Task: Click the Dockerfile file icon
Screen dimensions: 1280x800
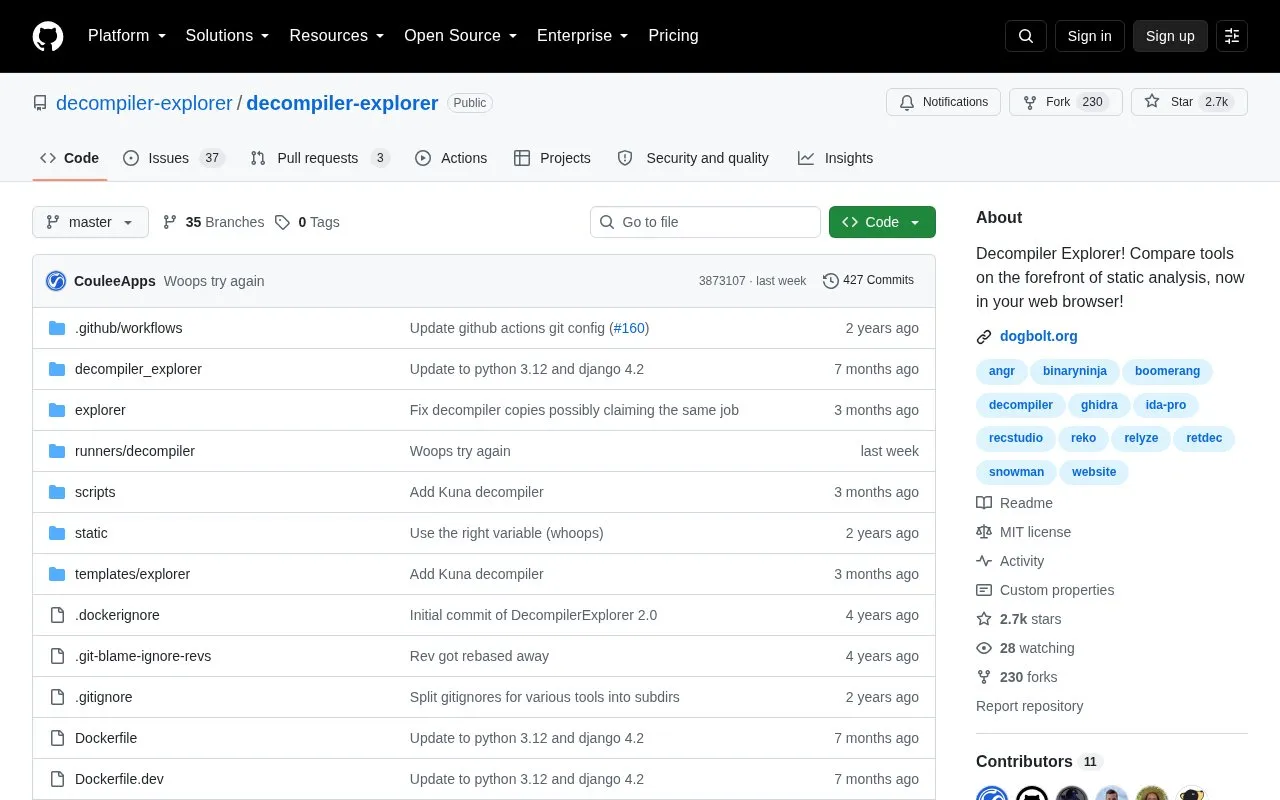Action: (57, 738)
